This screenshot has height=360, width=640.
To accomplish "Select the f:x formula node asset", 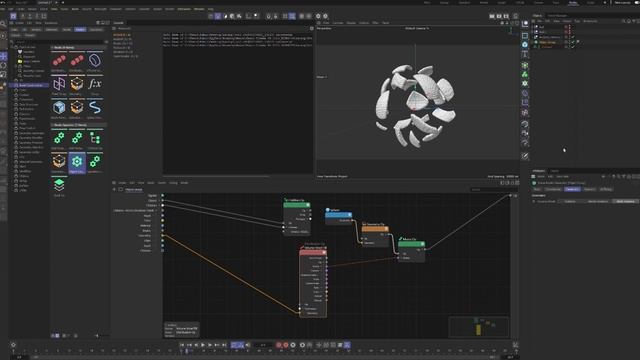I will click(x=95, y=84).
